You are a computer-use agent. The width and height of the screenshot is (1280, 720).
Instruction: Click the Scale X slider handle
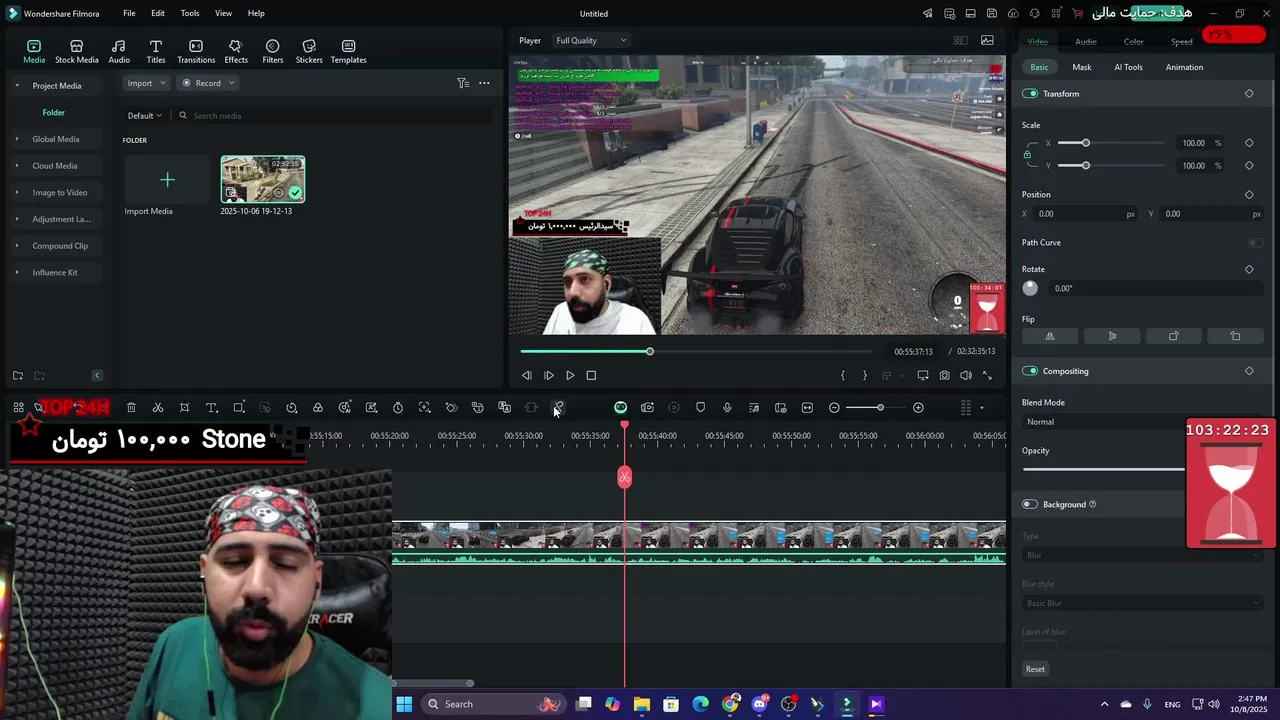1086,143
